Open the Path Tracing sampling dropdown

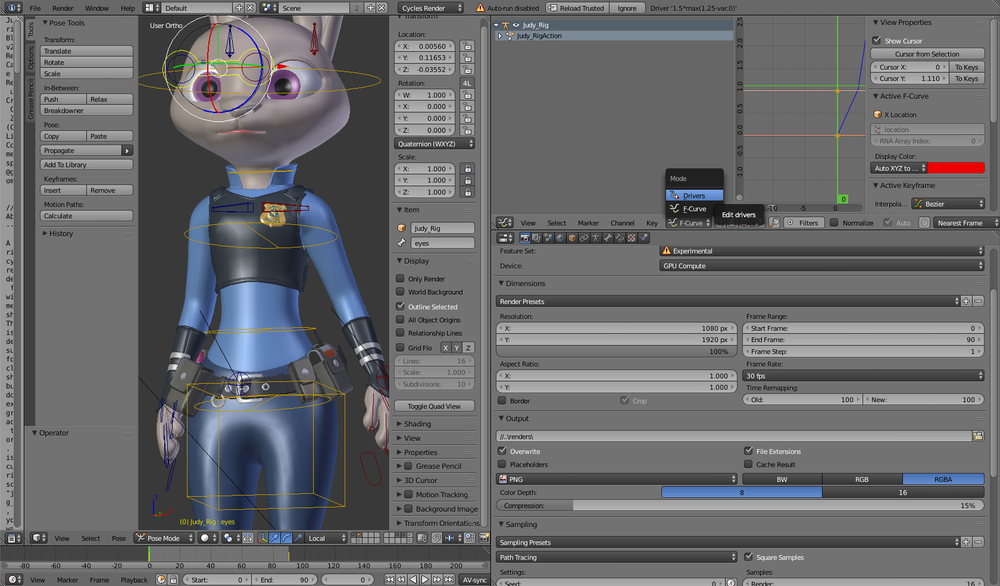point(617,557)
